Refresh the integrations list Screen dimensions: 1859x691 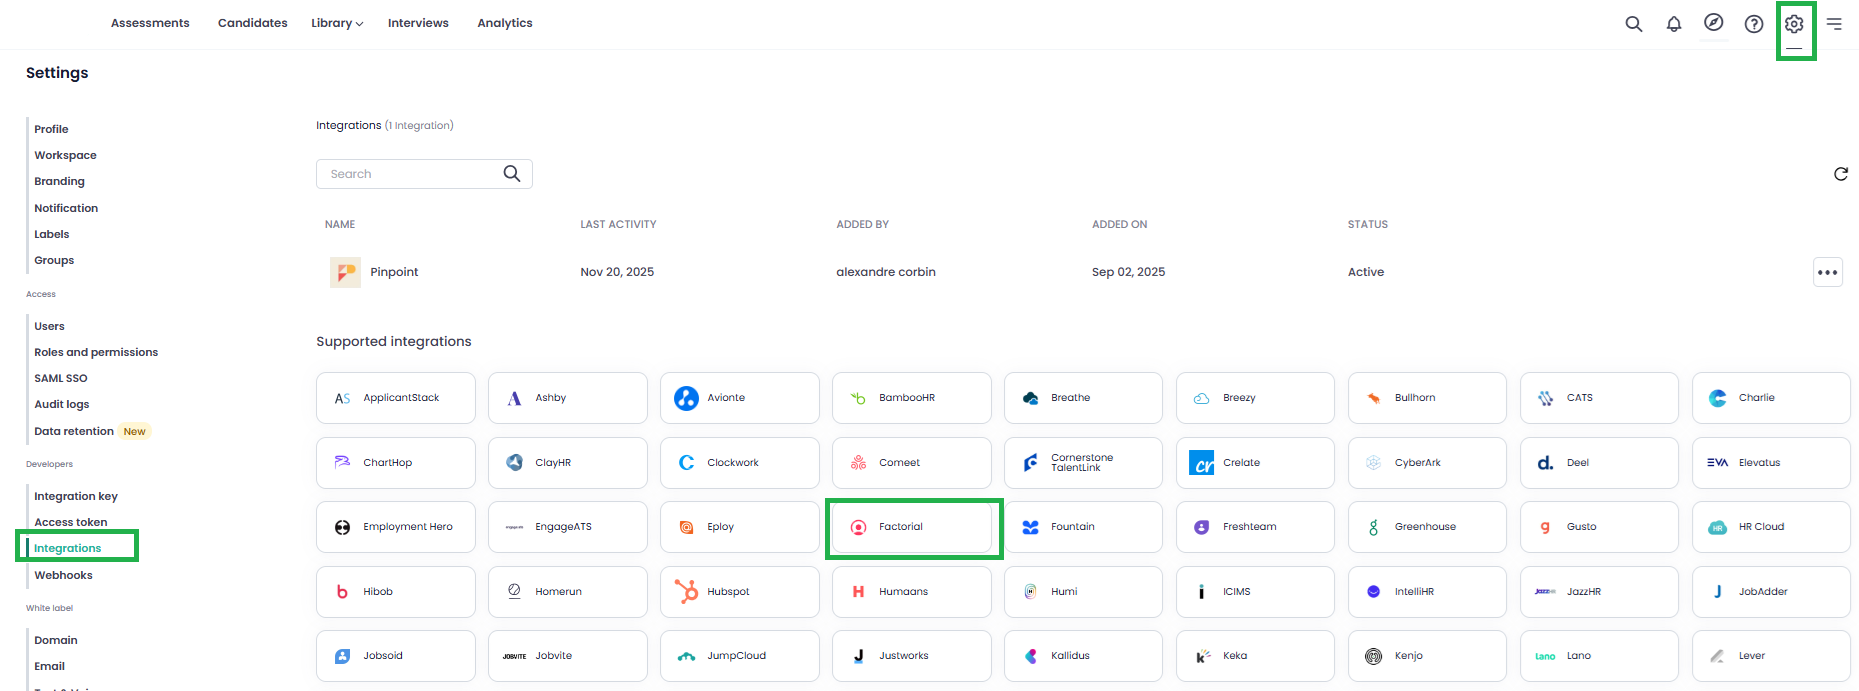1841,174
